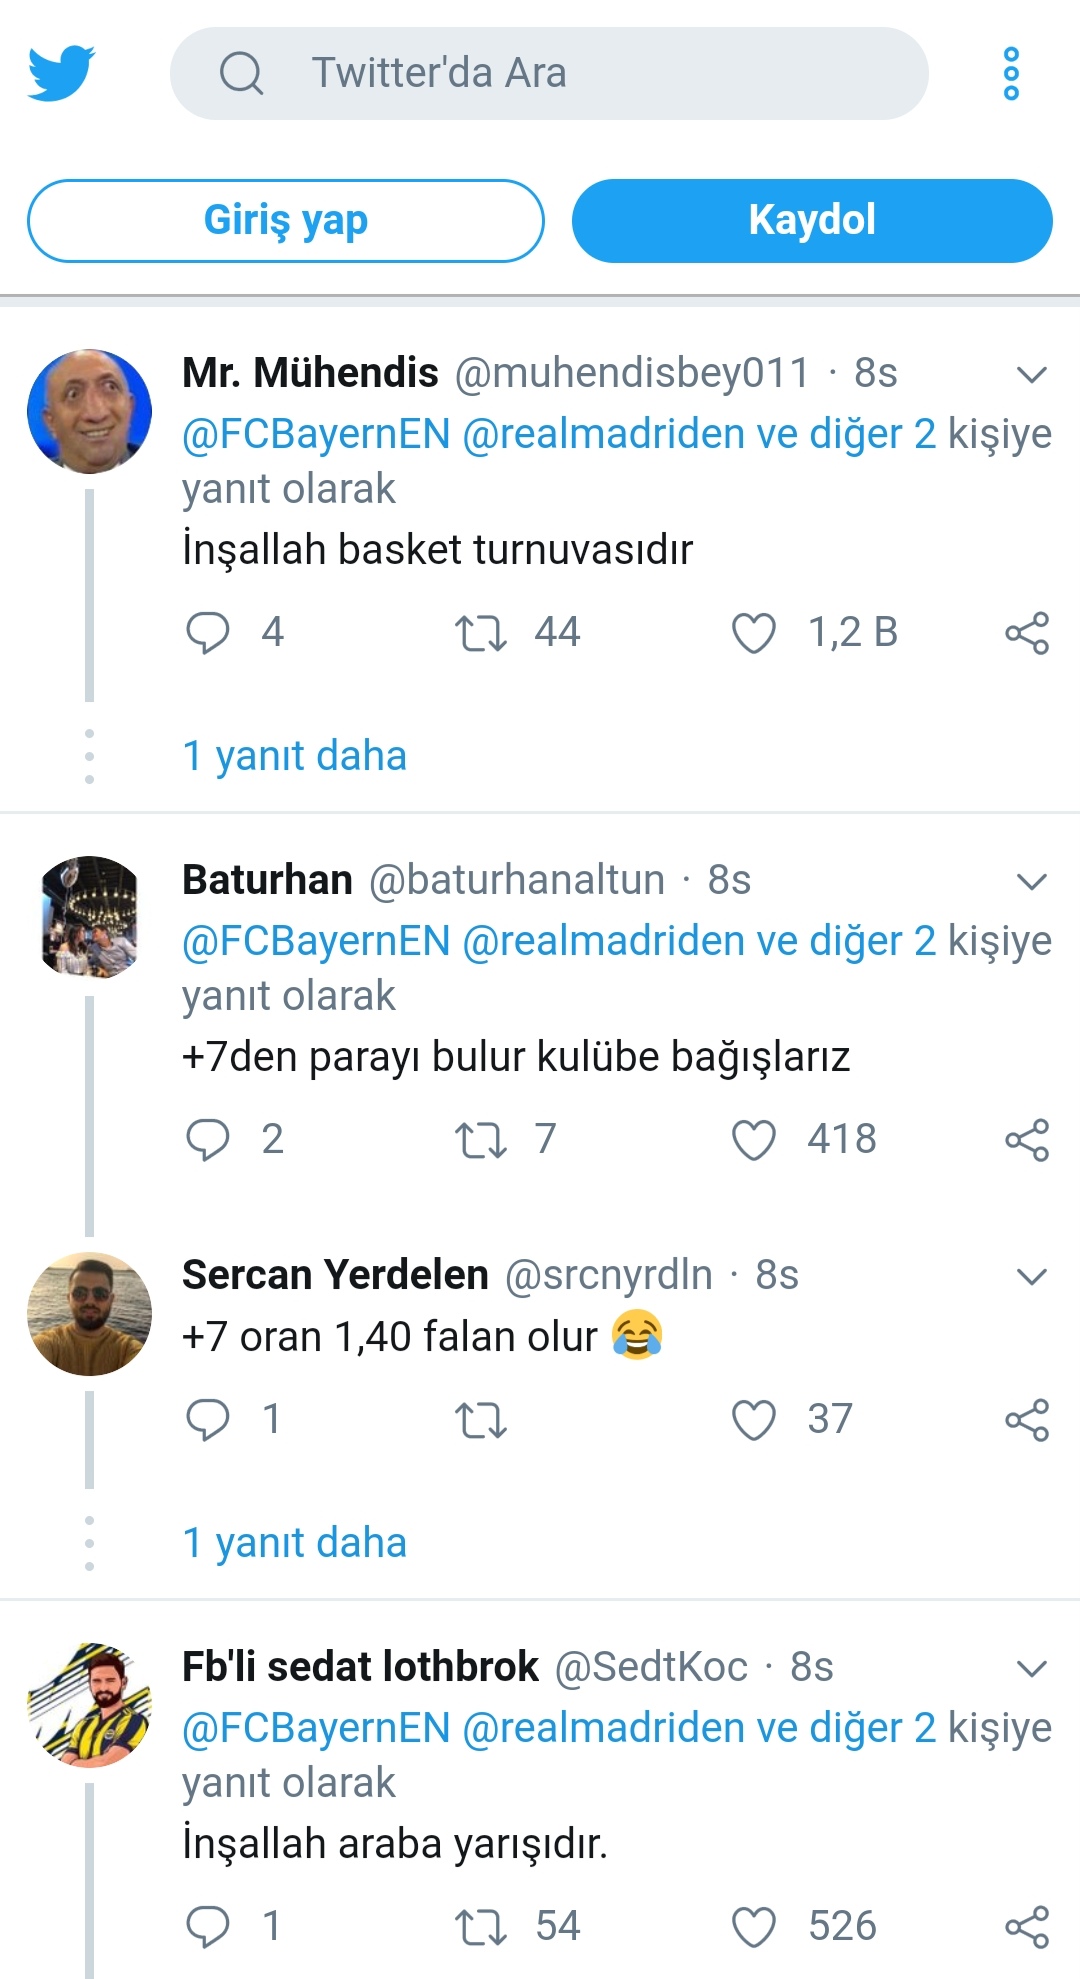Open chevron menu on Fb'li sedat lothbrok's tweet
This screenshot has width=1080, height=1979.
tap(1031, 1668)
